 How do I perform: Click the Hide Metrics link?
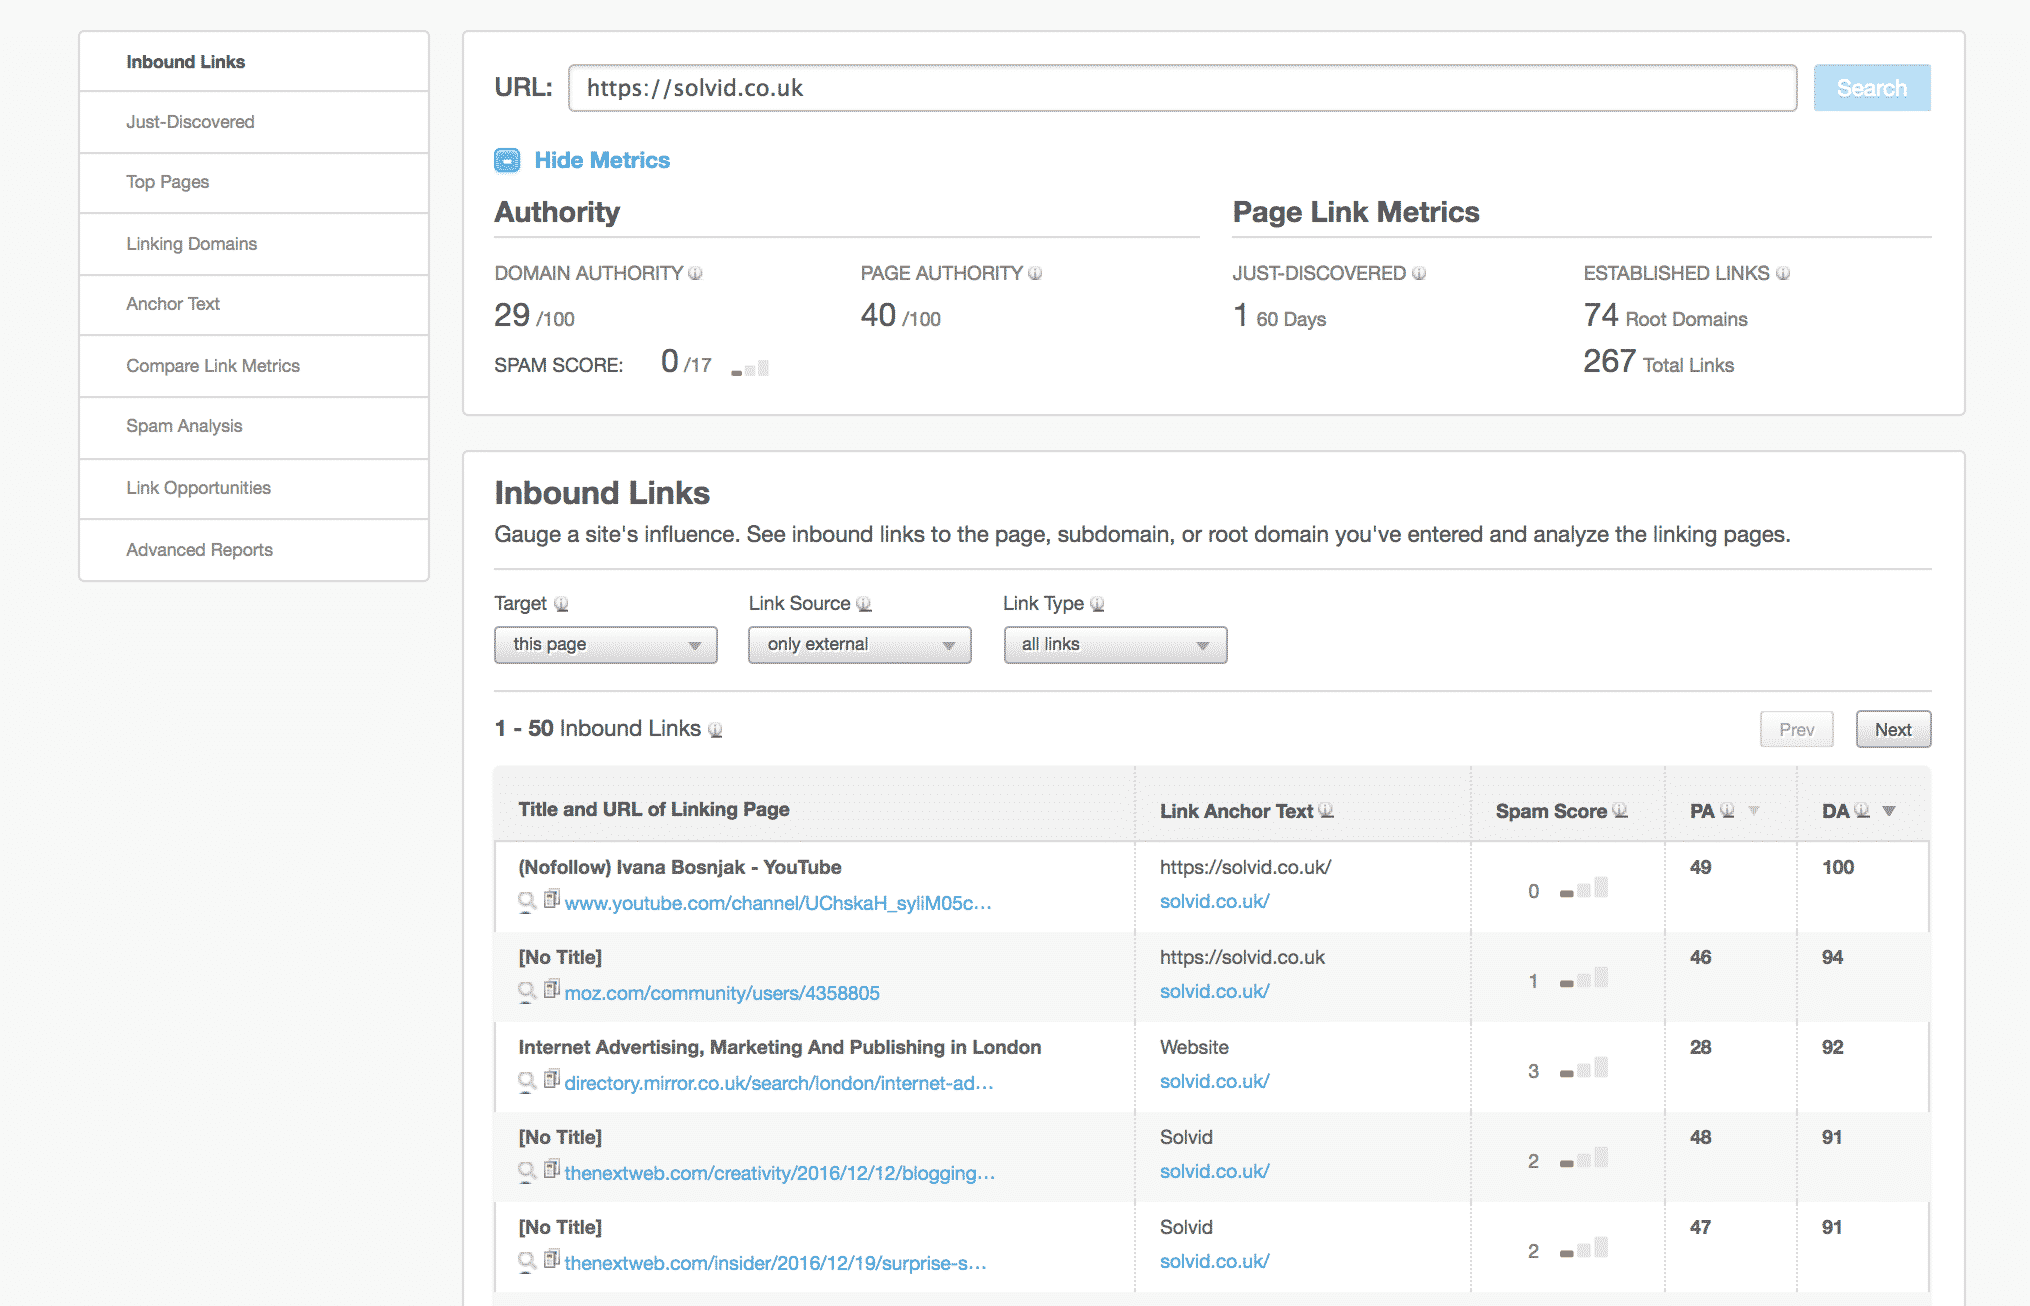tap(602, 160)
